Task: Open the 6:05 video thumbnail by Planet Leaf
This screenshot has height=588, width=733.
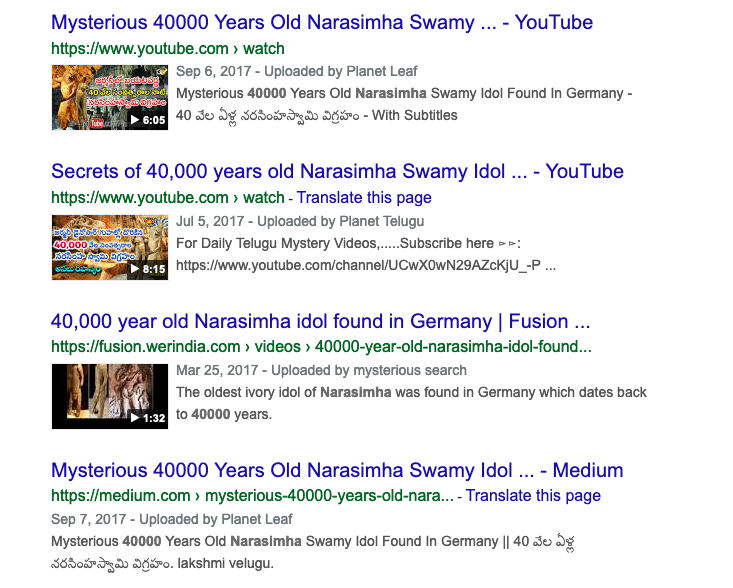Action: (110, 97)
